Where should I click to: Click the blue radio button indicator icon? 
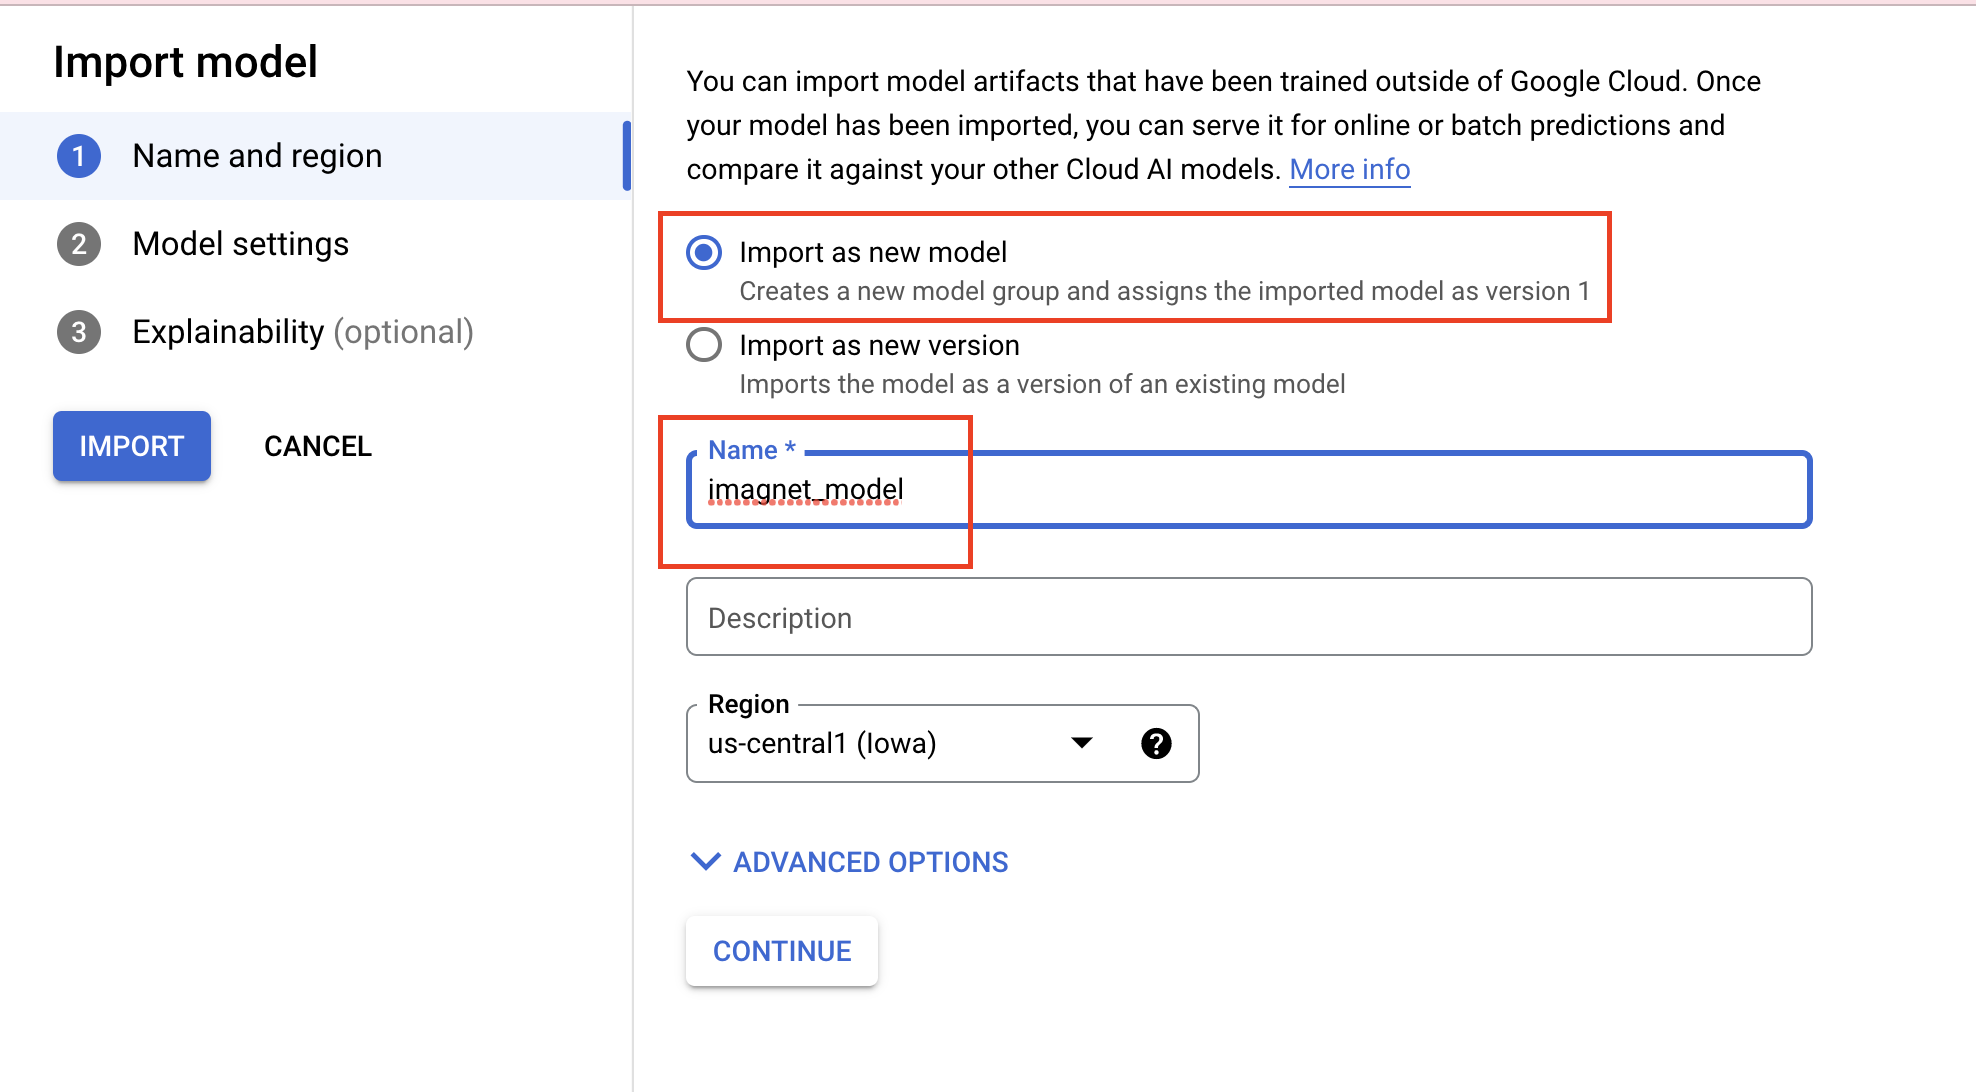click(702, 250)
